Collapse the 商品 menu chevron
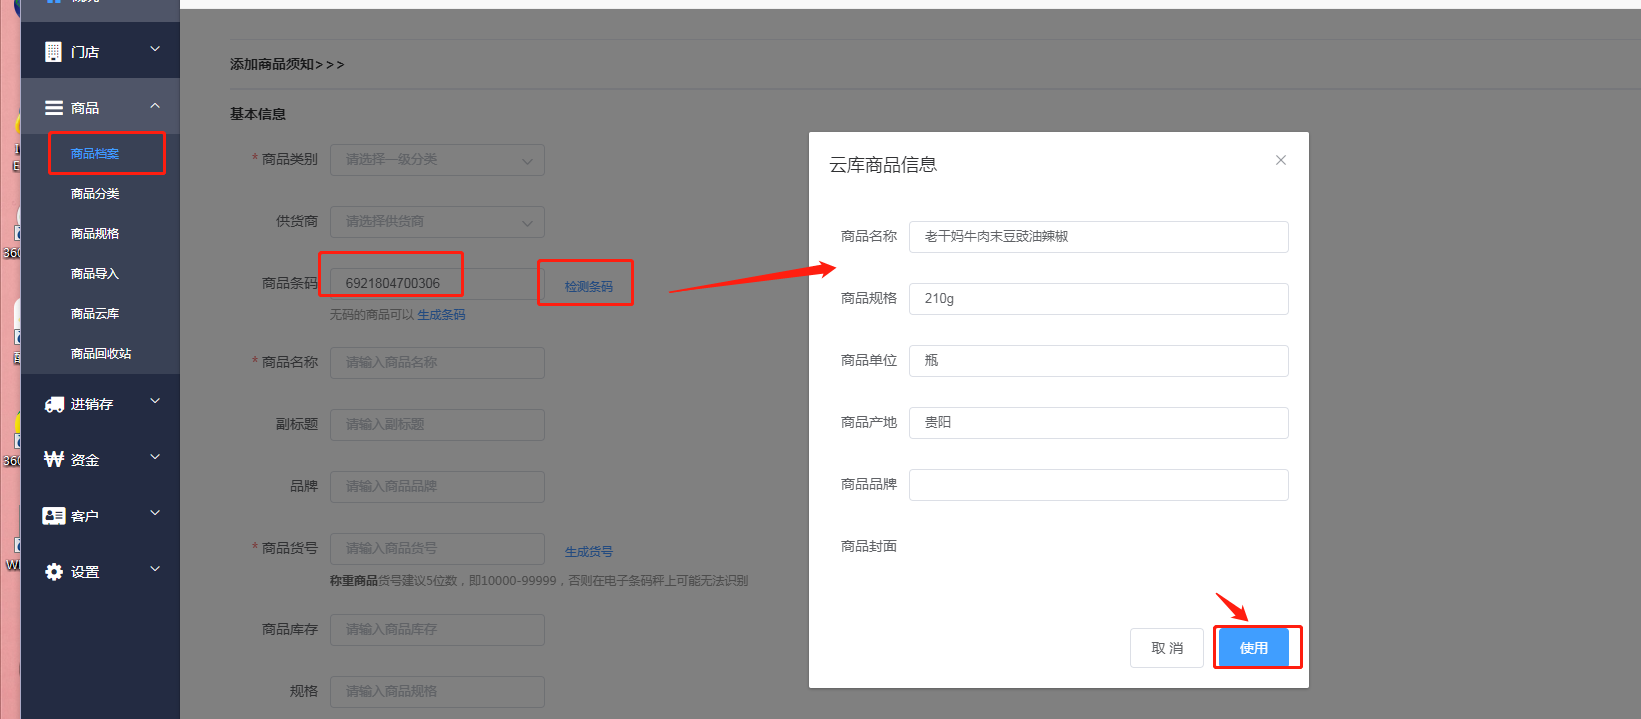Viewport: 1641px width, 719px height. click(x=155, y=105)
